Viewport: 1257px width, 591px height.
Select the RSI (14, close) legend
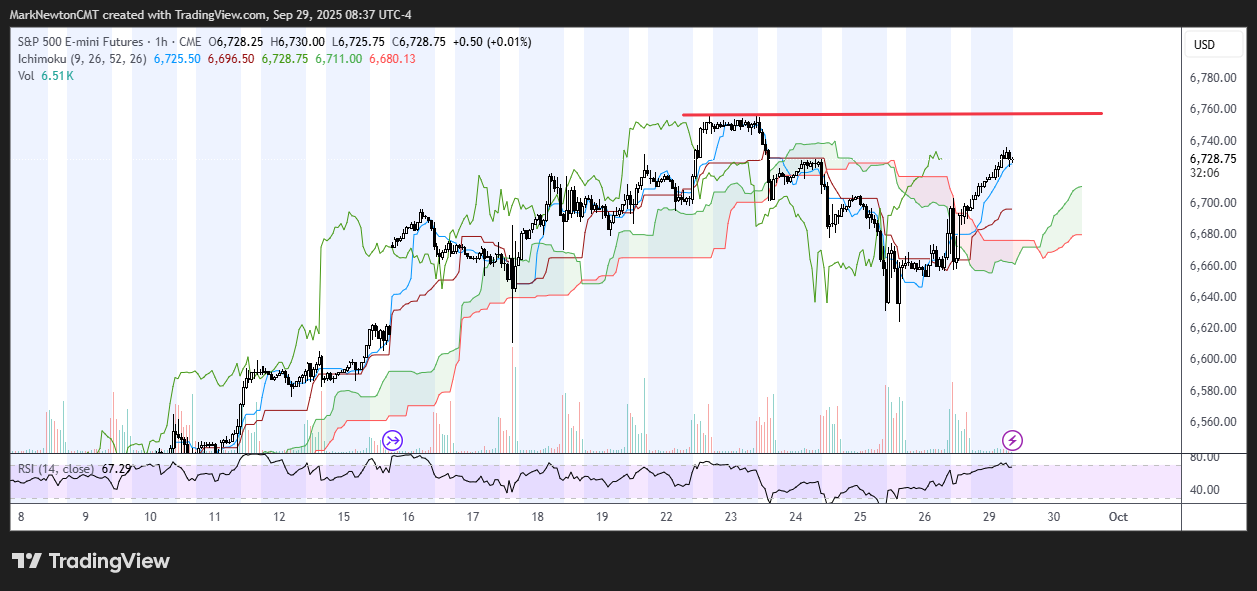coord(56,468)
